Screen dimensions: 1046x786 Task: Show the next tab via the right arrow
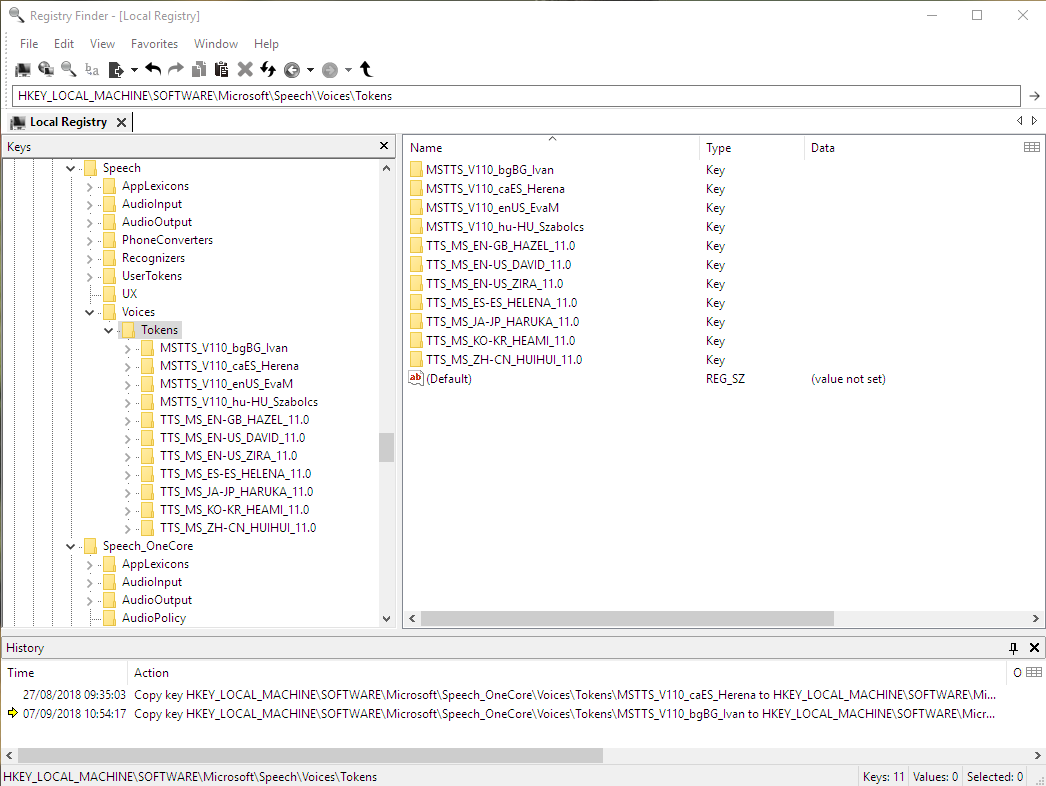coord(1035,121)
